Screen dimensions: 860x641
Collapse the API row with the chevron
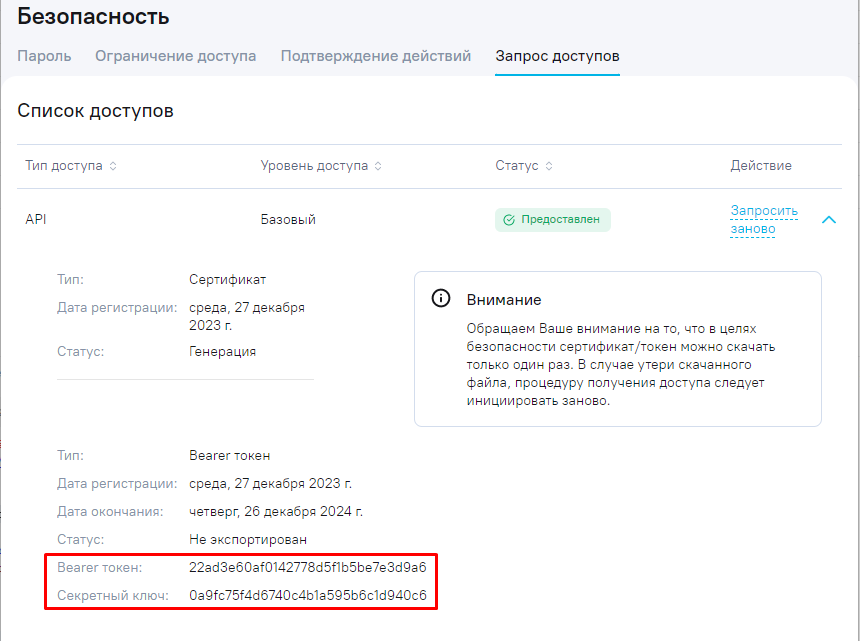pyautogui.click(x=828, y=220)
